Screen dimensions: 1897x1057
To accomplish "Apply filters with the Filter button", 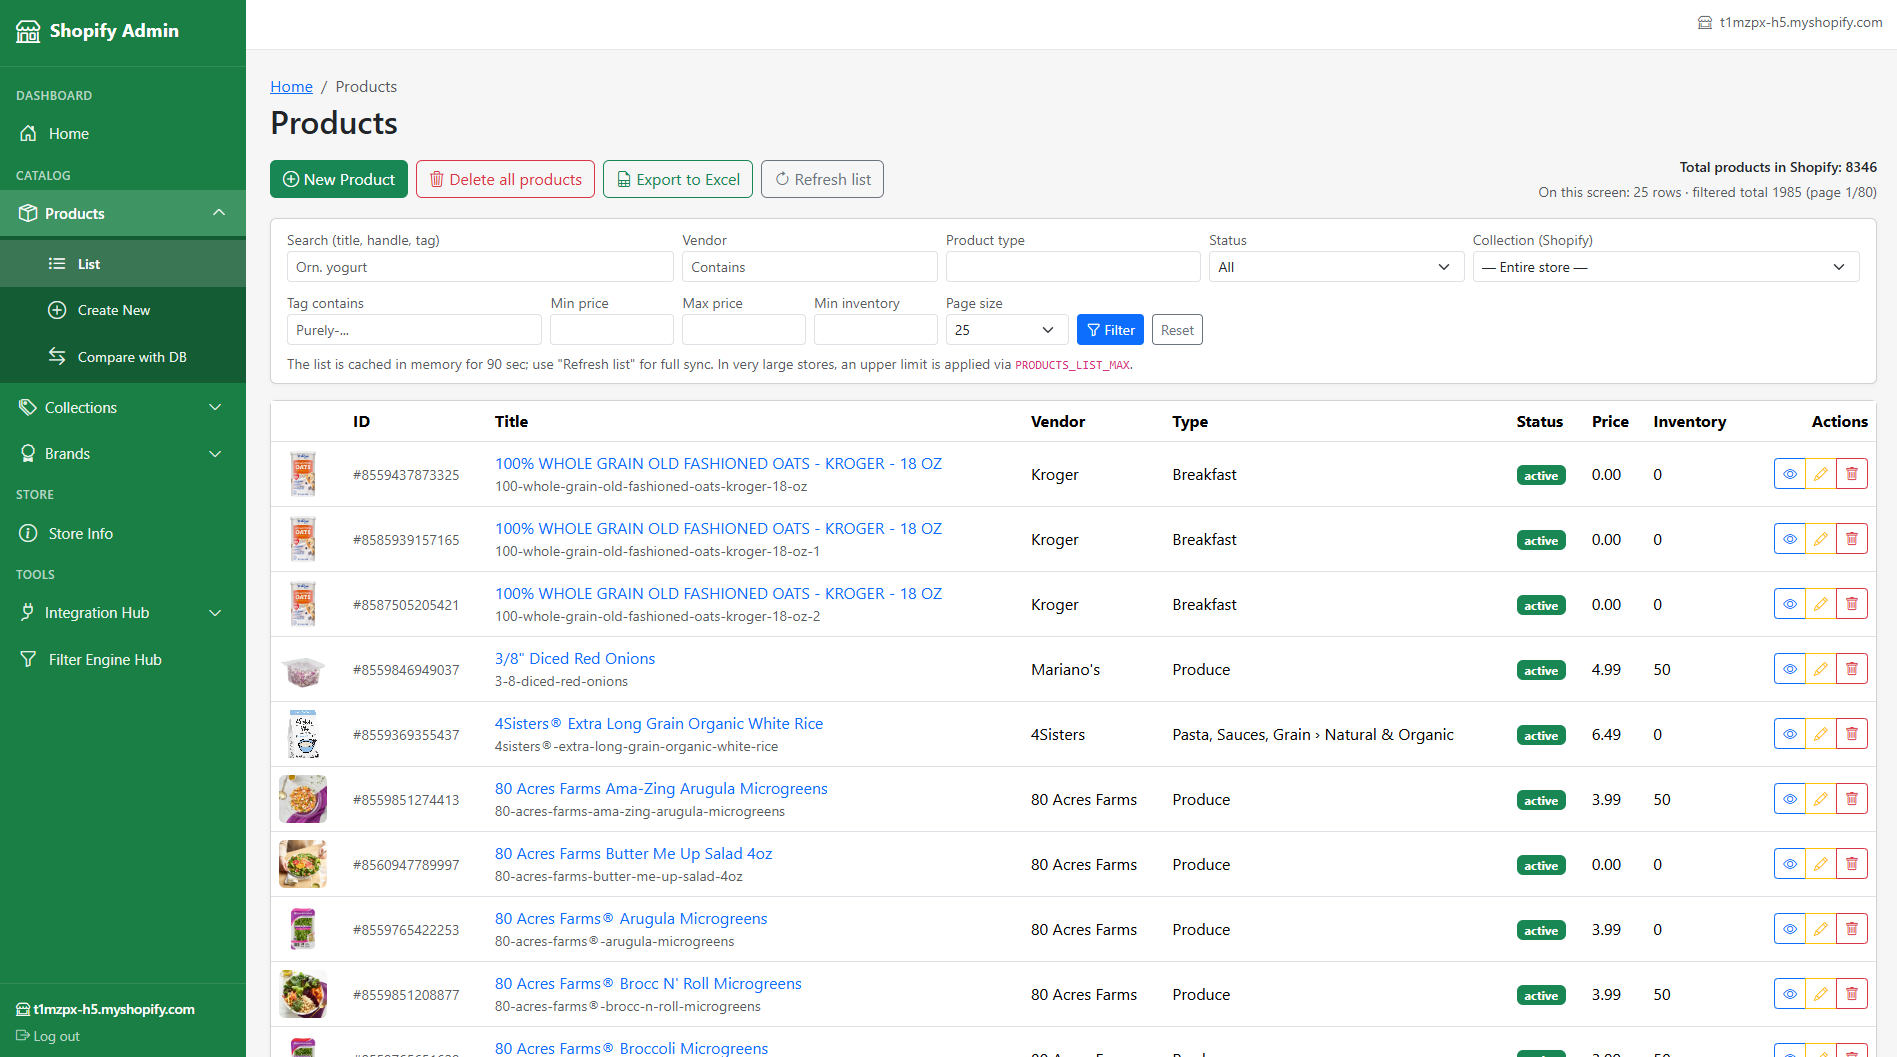I will click(x=1110, y=330).
